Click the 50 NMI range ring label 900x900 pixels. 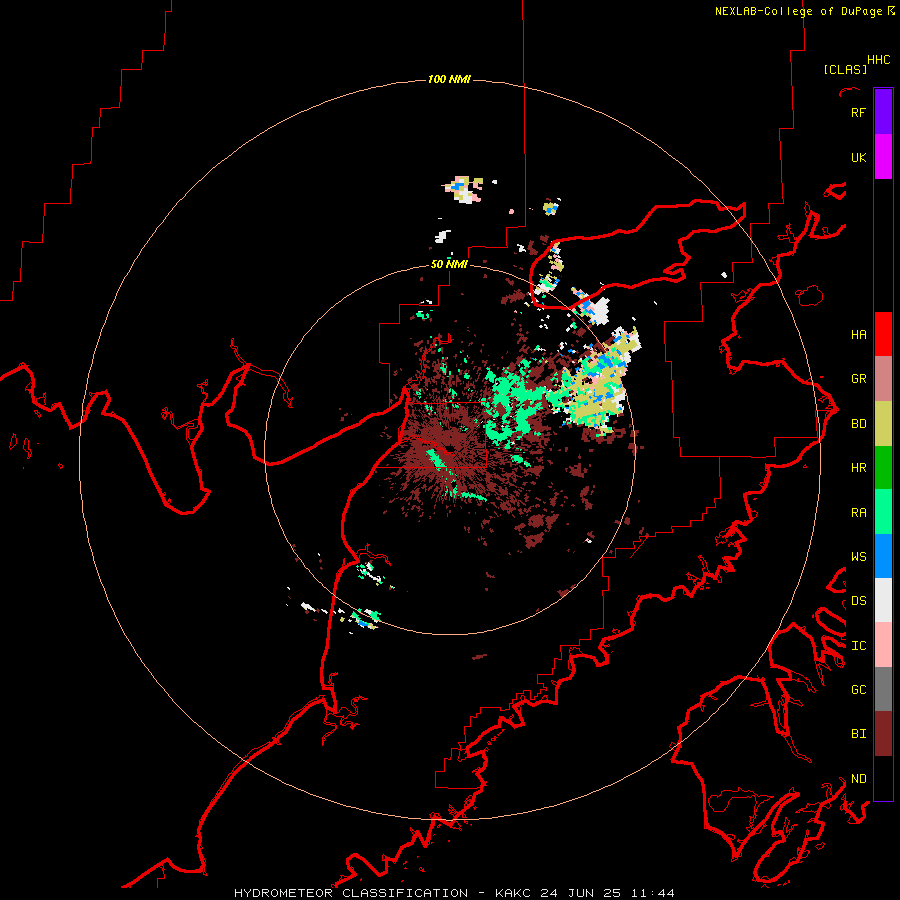[449, 264]
